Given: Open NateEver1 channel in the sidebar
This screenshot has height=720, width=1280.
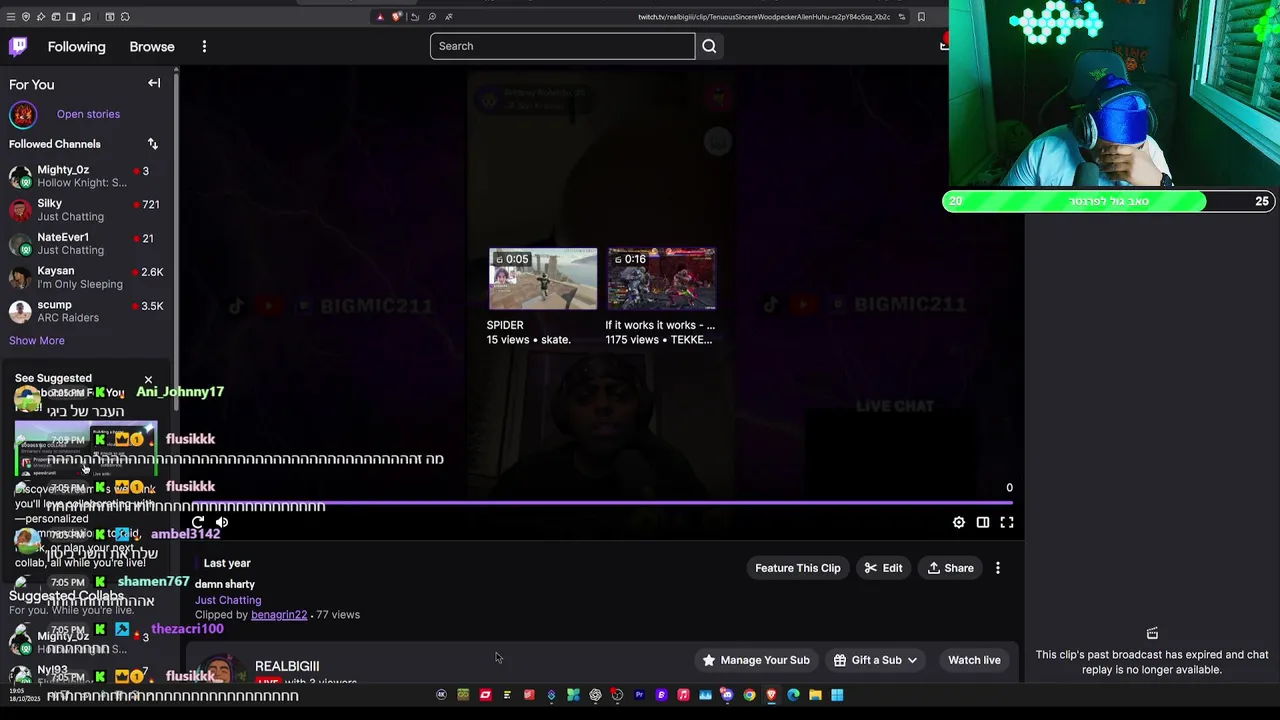Looking at the screenshot, I should pos(87,244).
